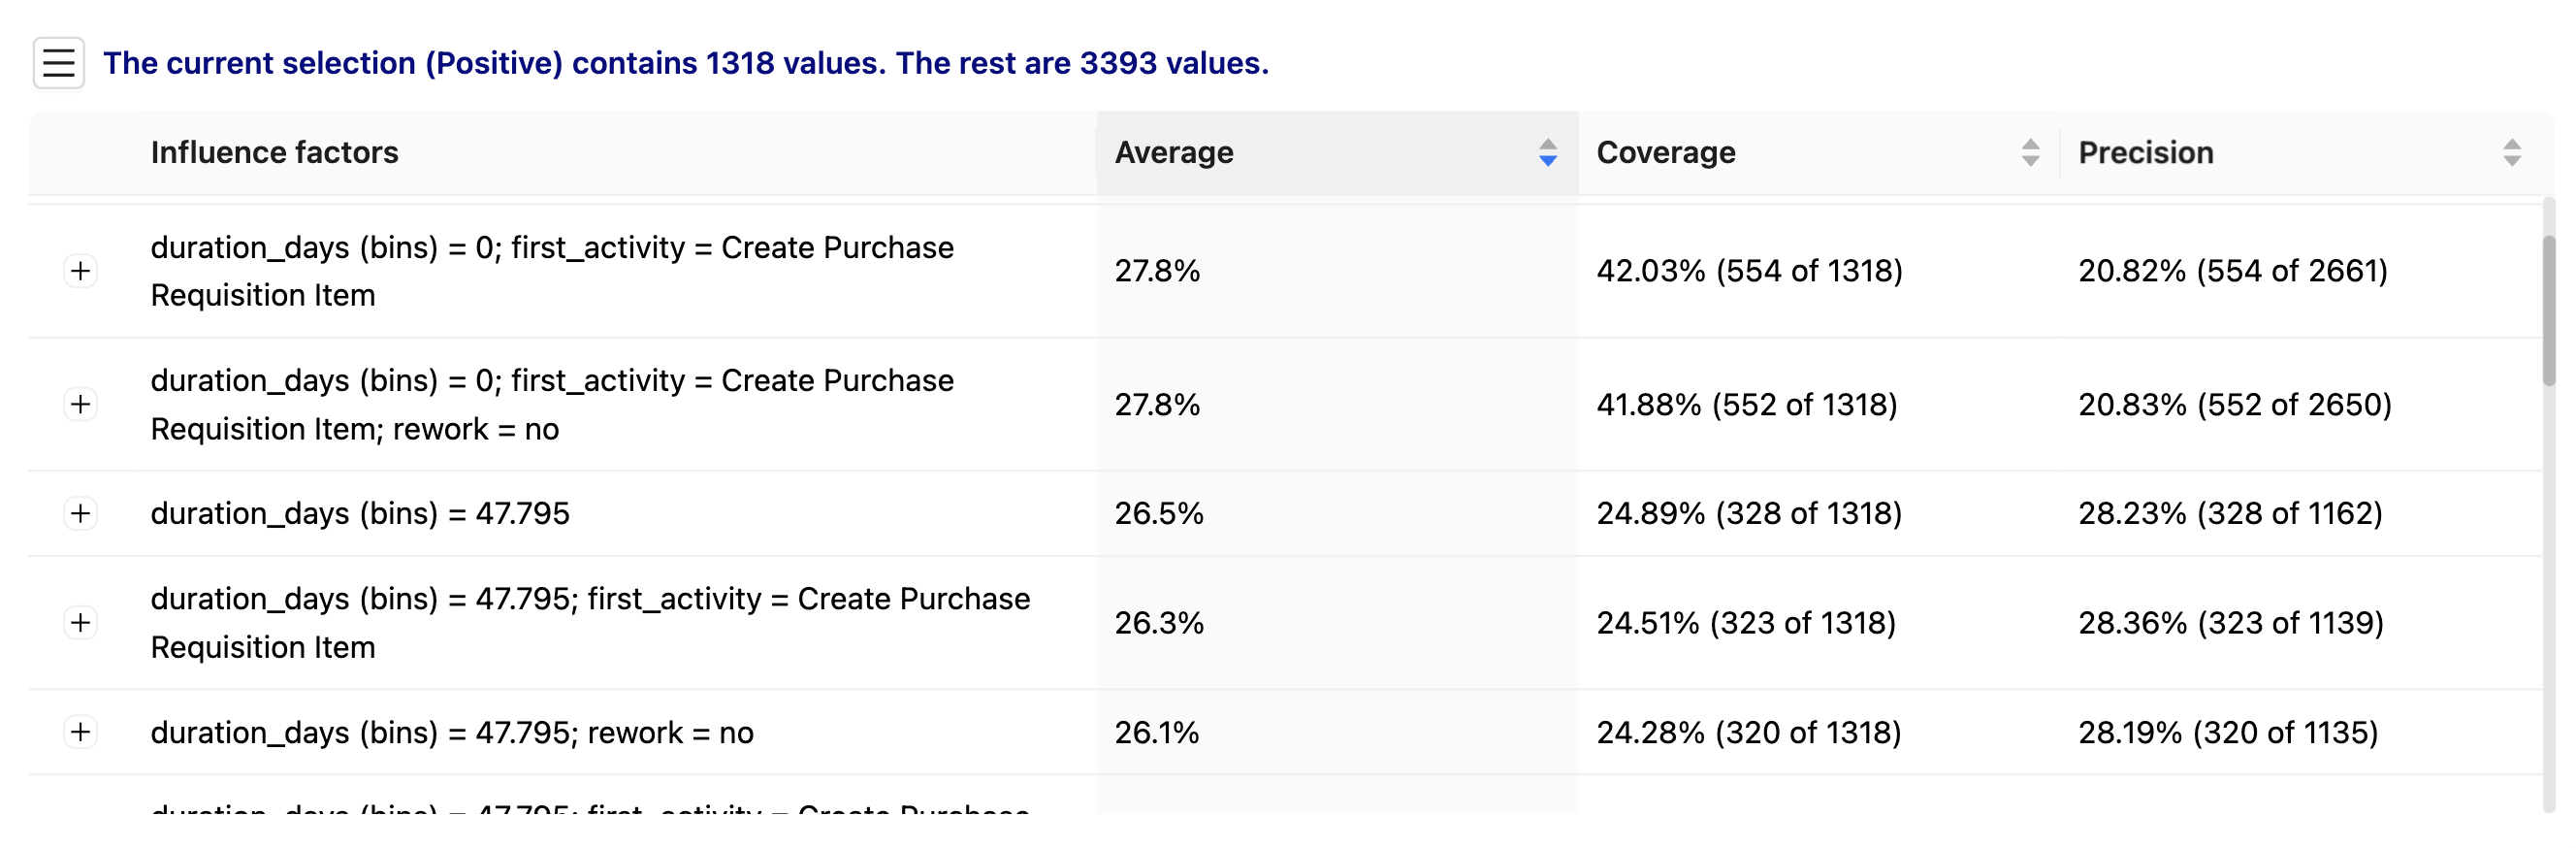Click the vertical scrollbar thumb
2576x848 pixels.
point(2549,310)
